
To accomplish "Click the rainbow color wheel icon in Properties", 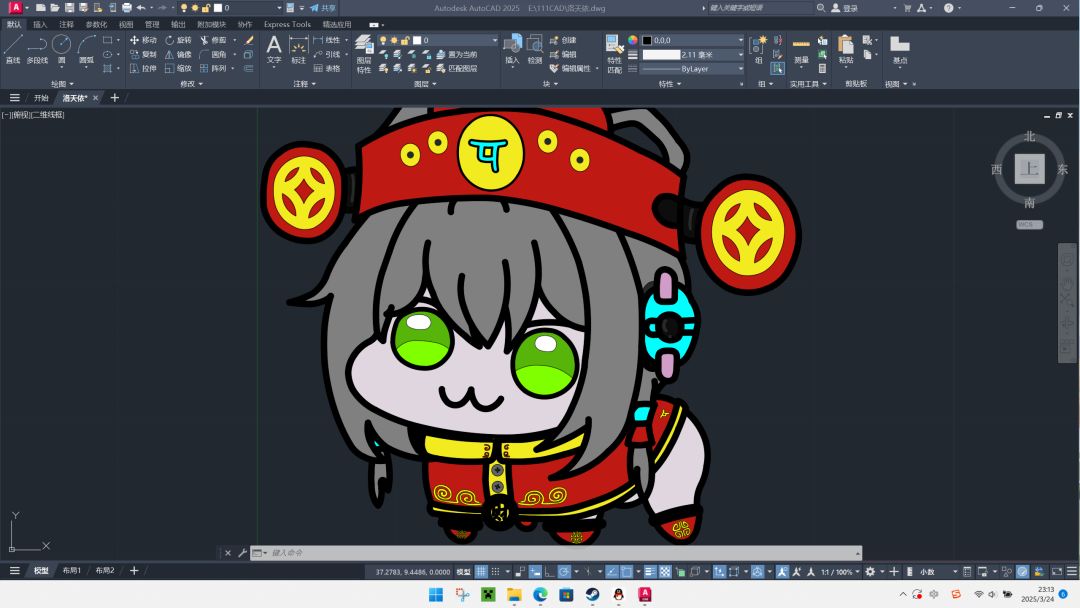I will coord(633,40).
